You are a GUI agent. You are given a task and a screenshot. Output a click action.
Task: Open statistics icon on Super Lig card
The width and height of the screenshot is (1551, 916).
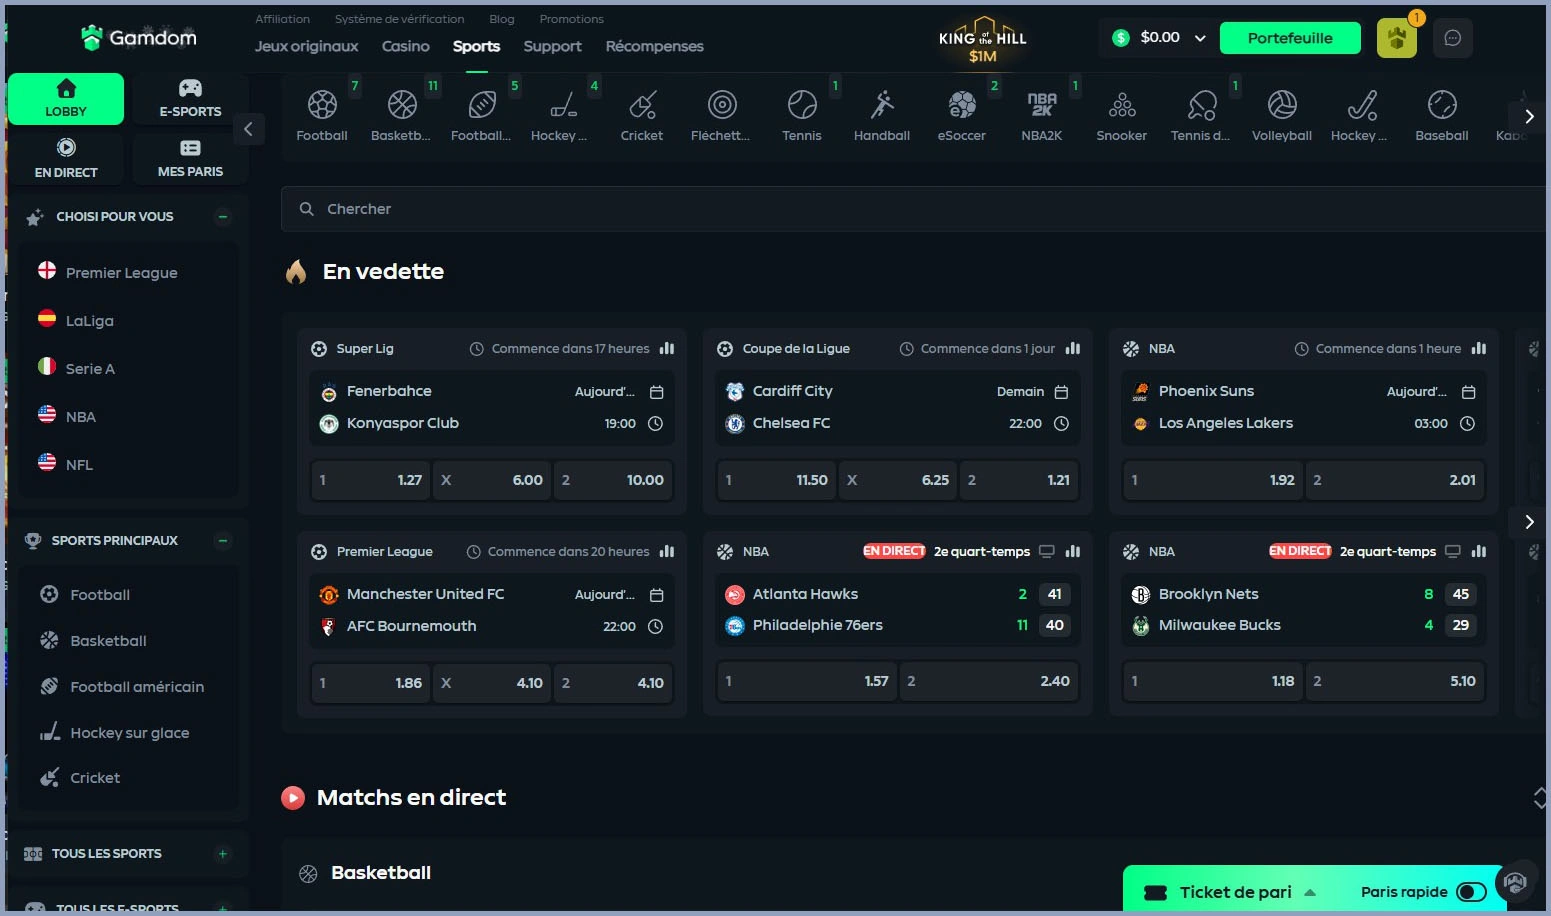click(667, 348)
